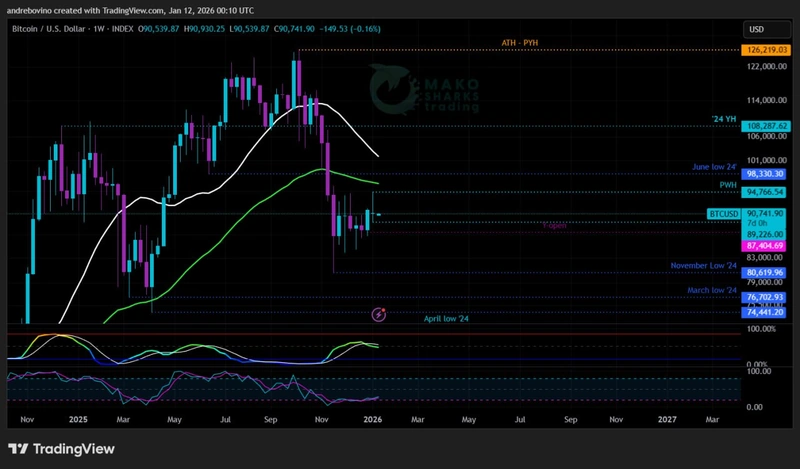800x469 pixels.
Task: Select the November Low '24 level label
Action: (703, 266)
